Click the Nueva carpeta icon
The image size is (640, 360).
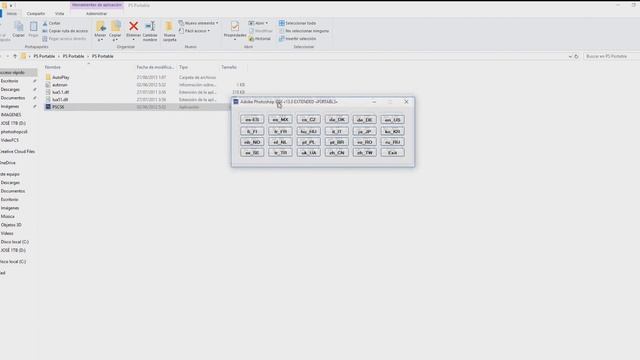pos(169,27)
